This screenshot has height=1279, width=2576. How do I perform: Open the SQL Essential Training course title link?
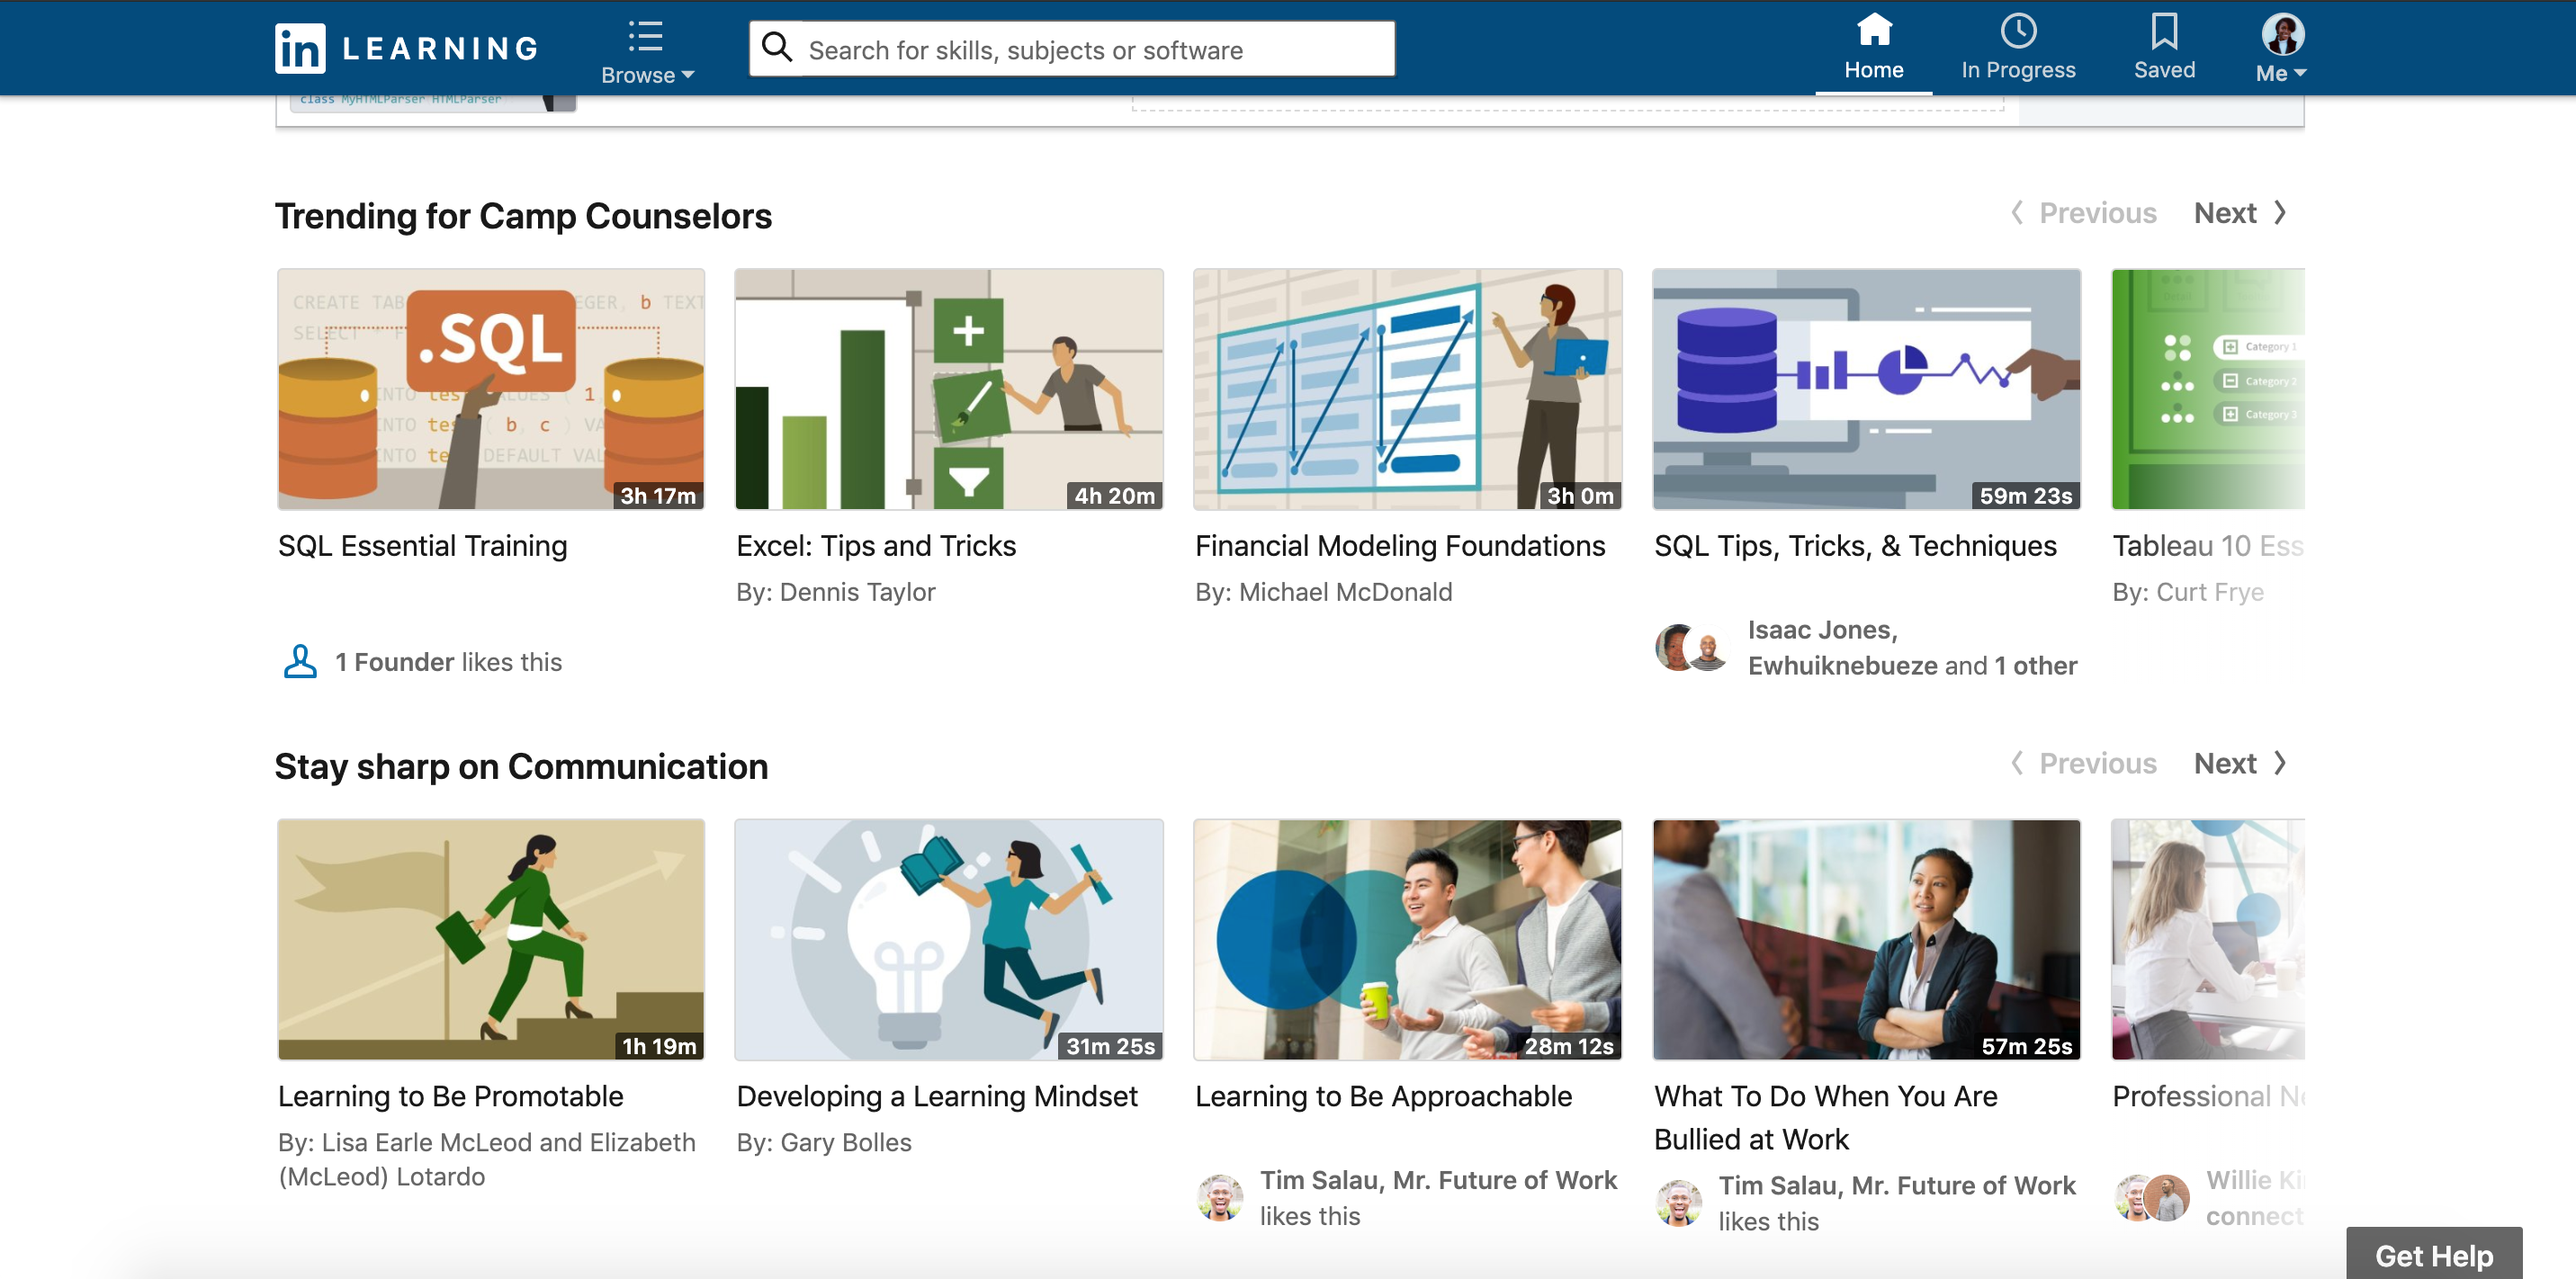pyautogui.click(x=421, y=546)
